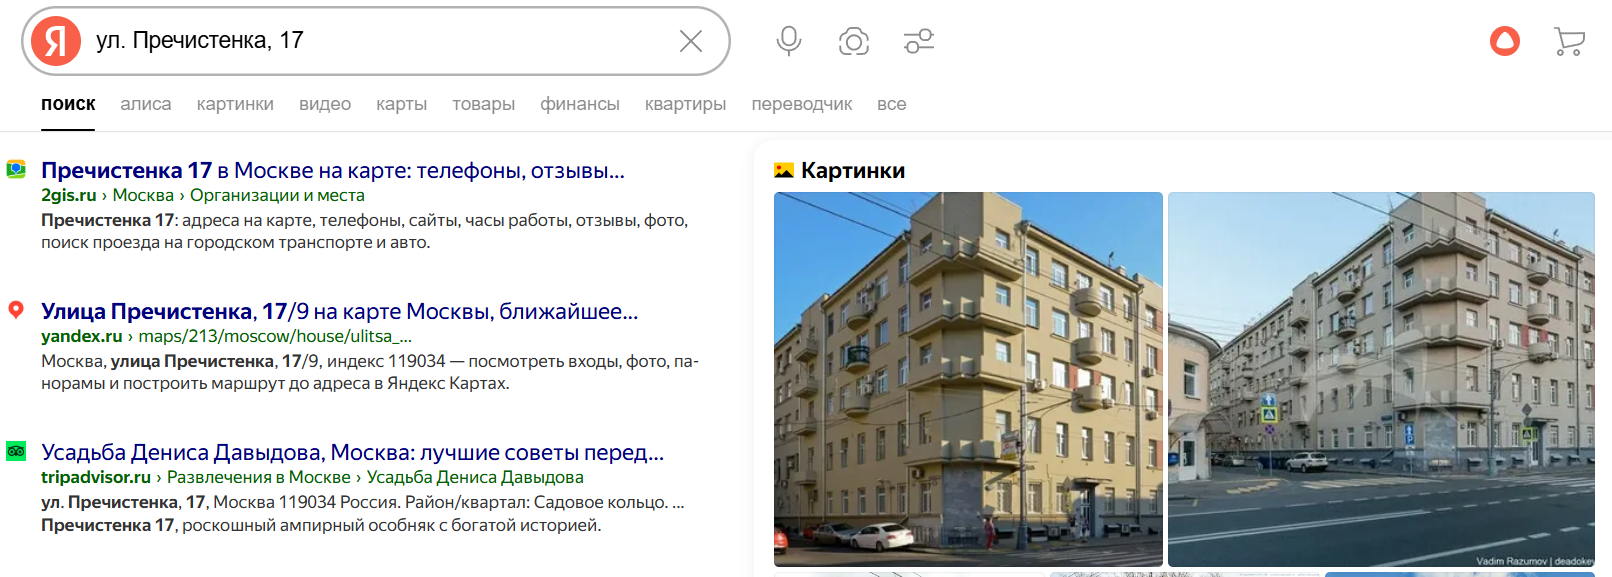Click inside the search input field
The height and width of the screenshot is (577, 1612).
click(380, 41)
